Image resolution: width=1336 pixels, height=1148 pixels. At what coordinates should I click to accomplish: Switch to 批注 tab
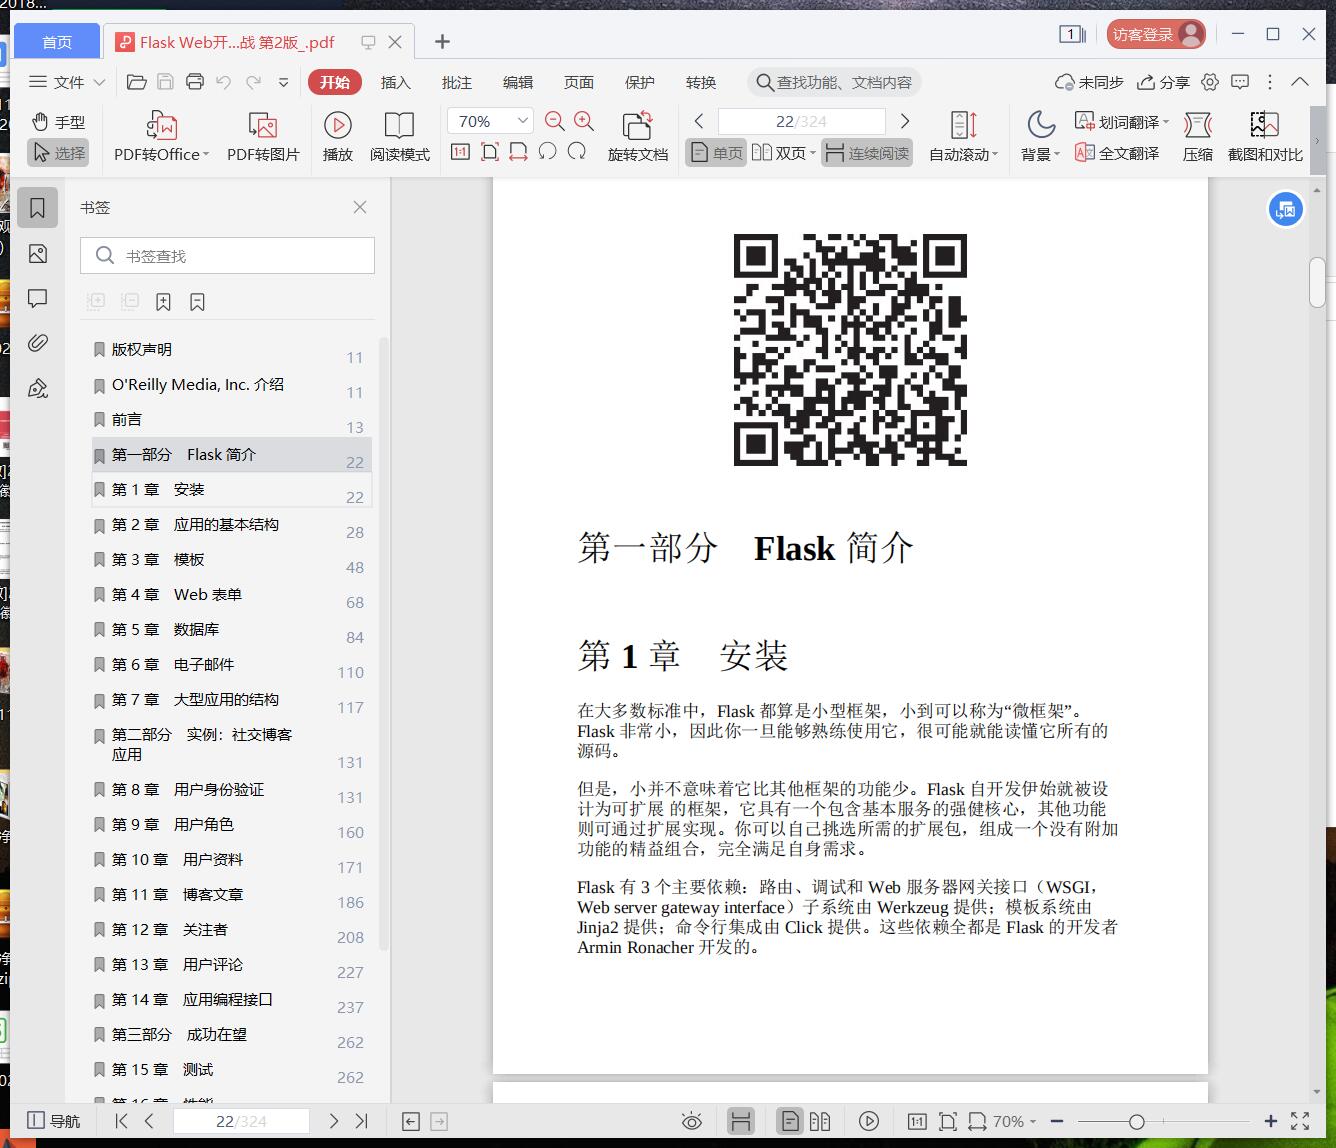click(x=457, y=82)
